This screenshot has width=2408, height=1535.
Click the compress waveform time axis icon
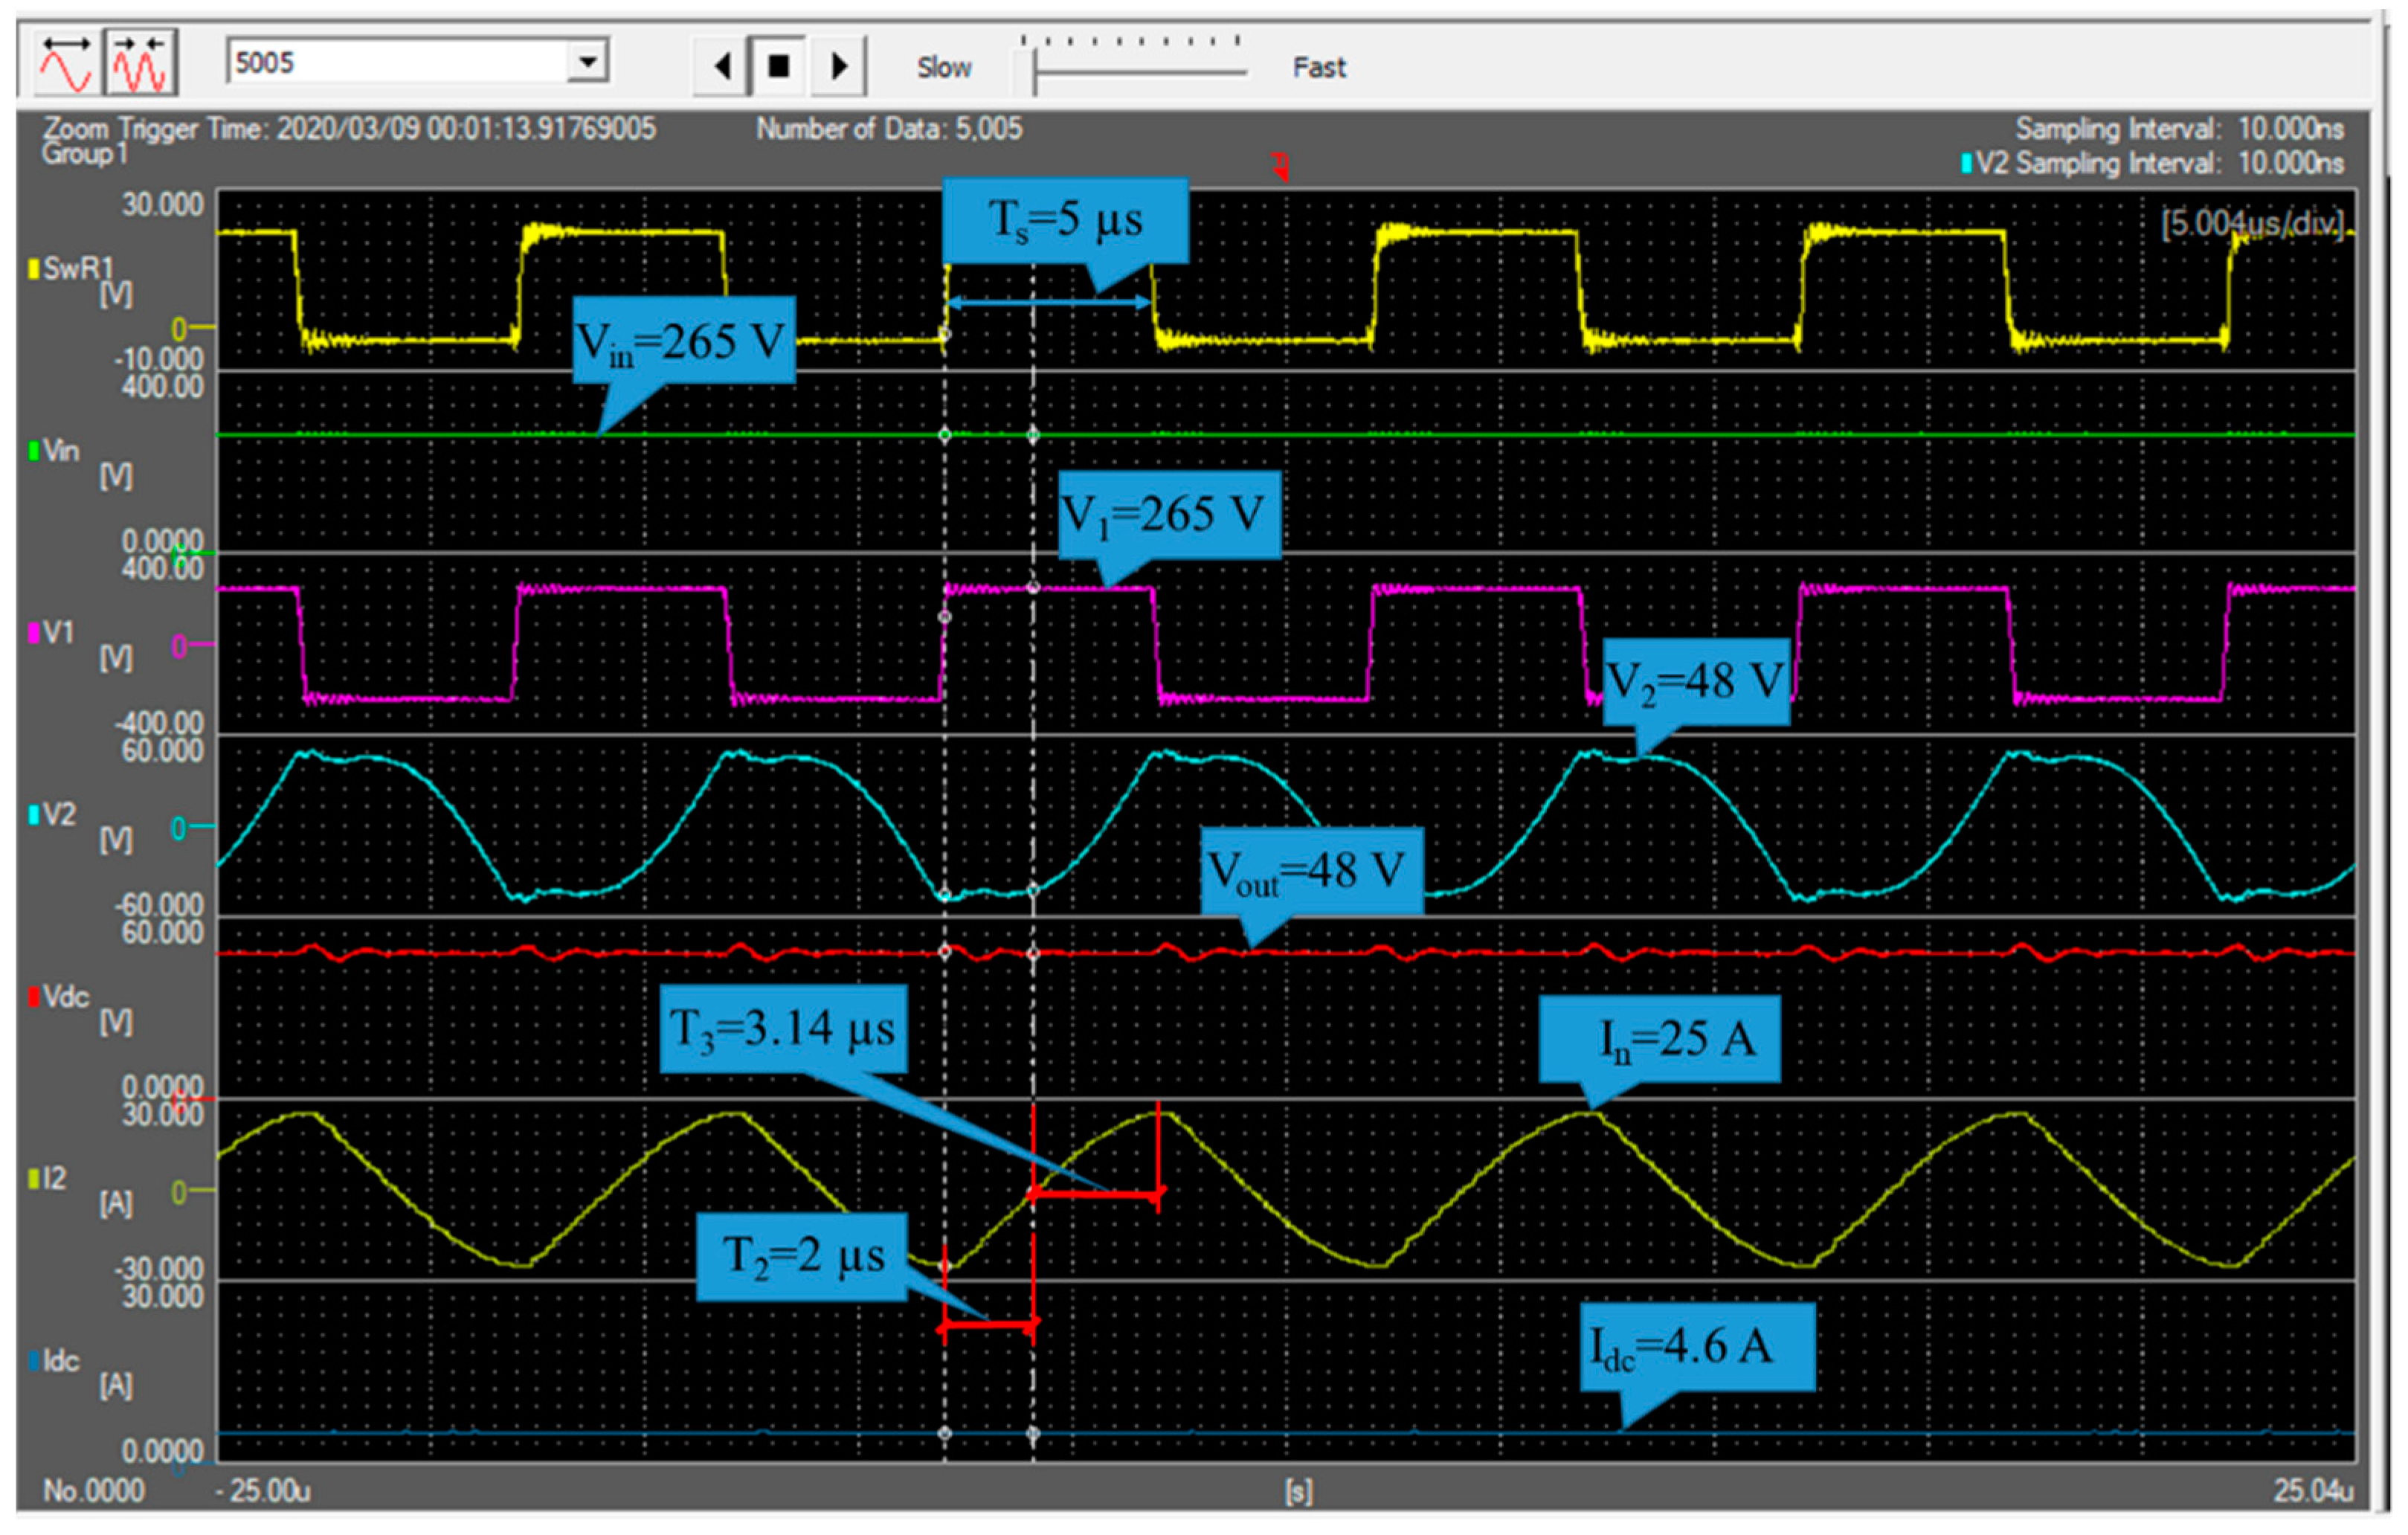[x=141, y=62]
